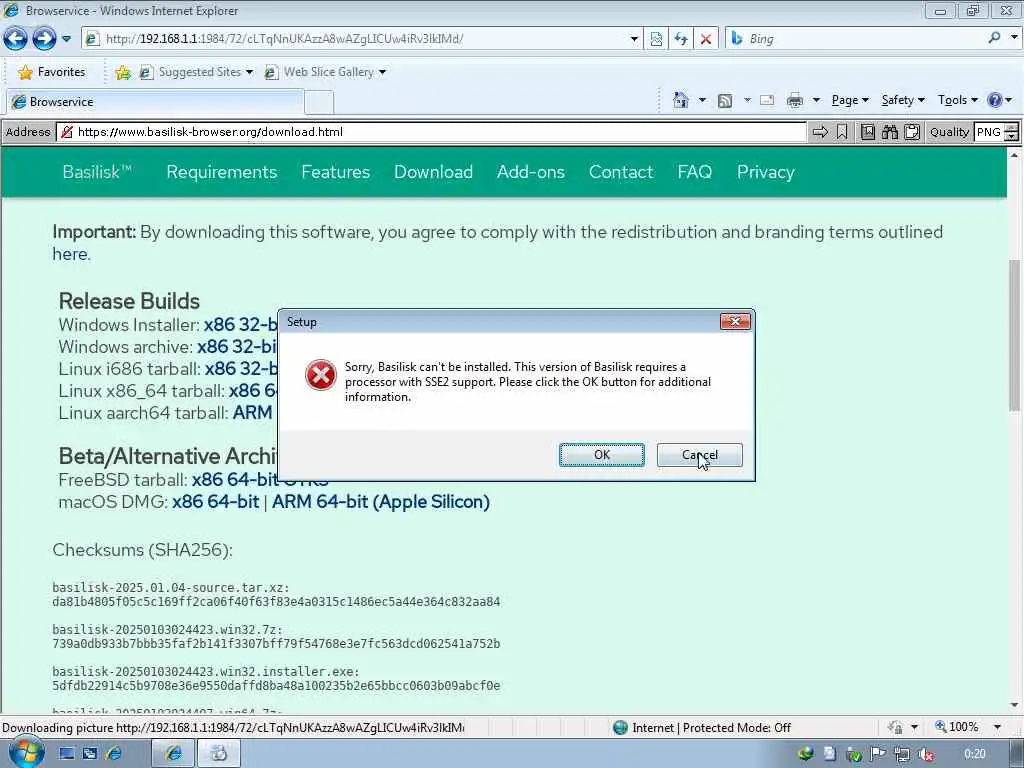Open the Safety menu

tap(903, 100)
